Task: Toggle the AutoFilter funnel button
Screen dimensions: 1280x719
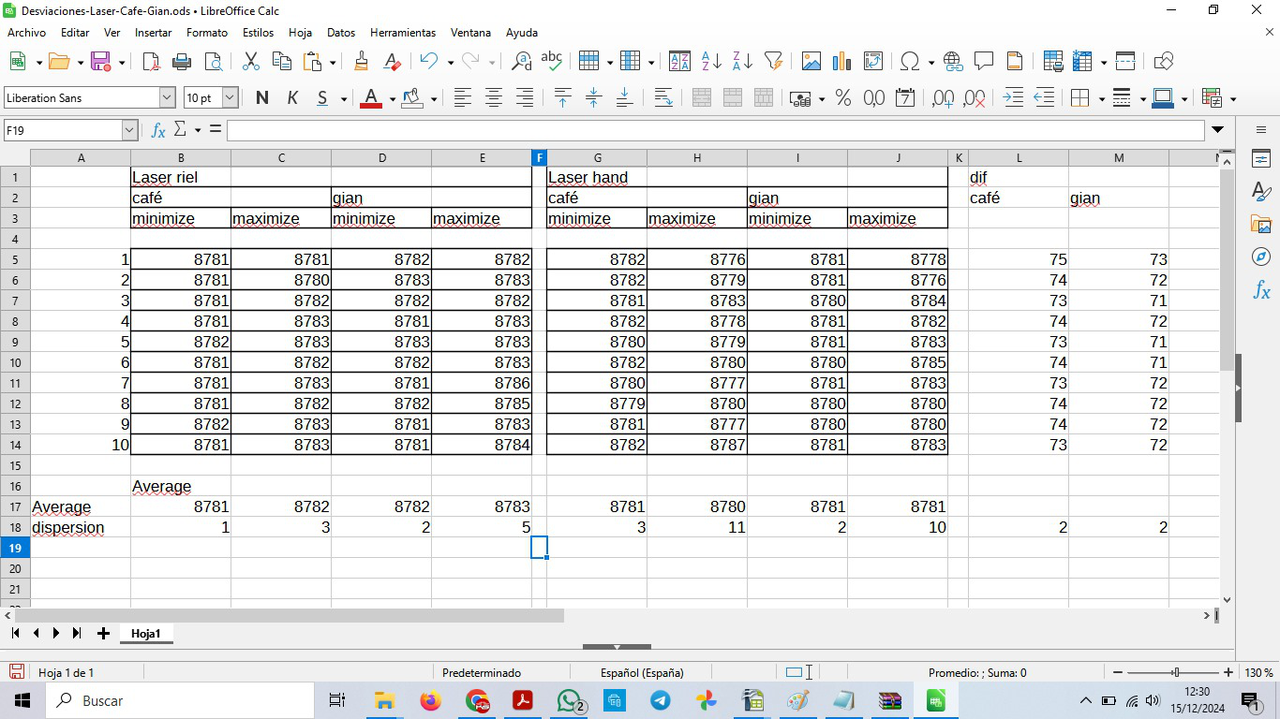Action: (773, 62)
